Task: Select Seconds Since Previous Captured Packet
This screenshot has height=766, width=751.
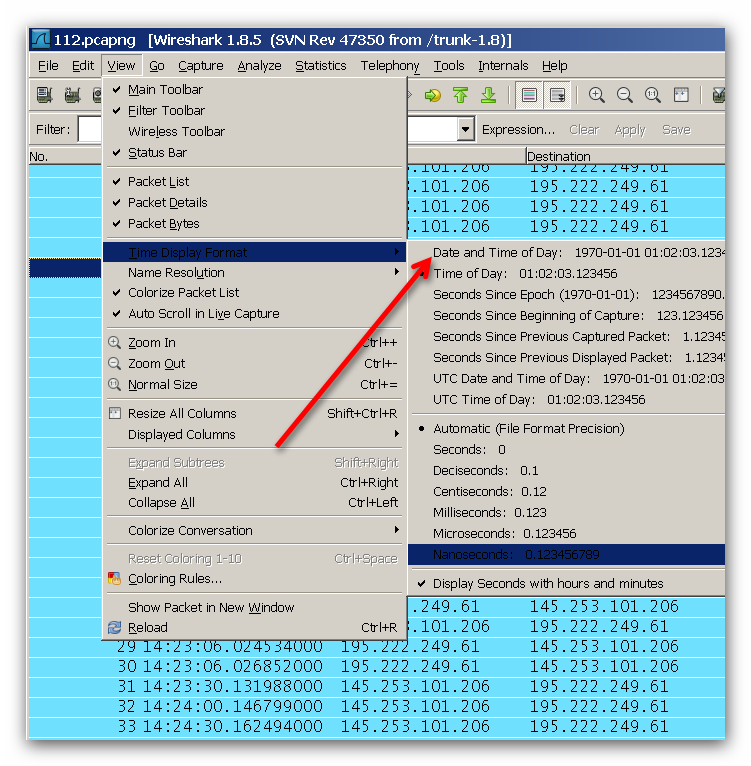Action: pyautogui.click(x=567, y=337)
